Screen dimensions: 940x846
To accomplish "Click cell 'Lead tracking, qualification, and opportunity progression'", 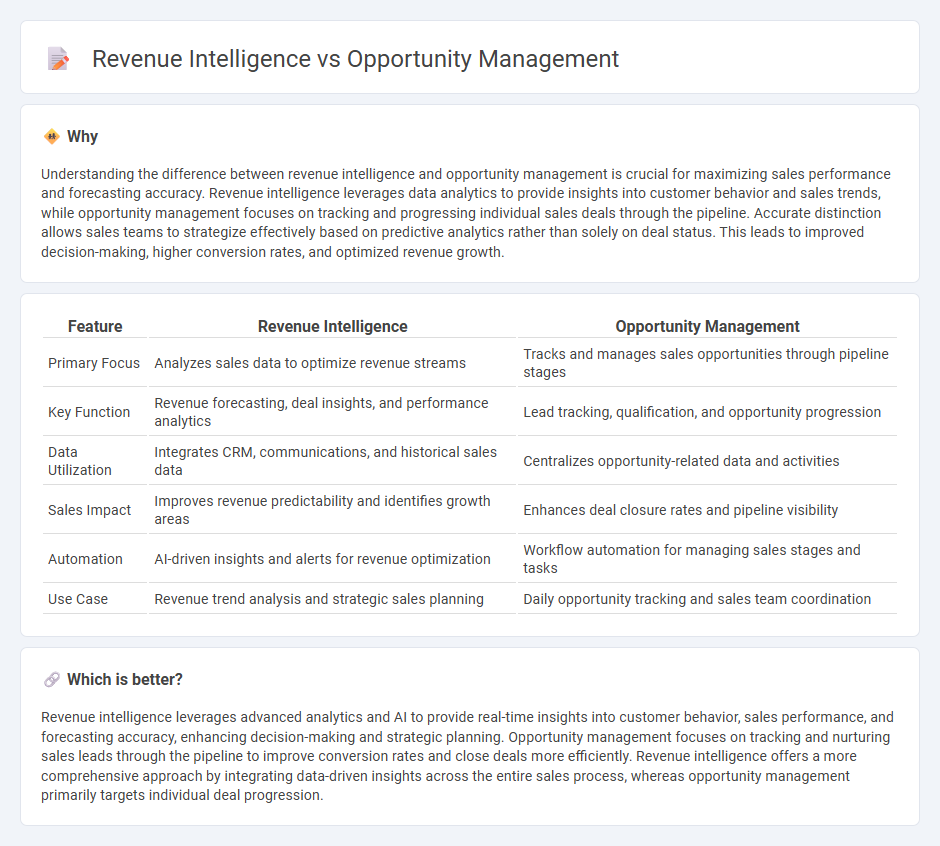I will coord(707,412).
